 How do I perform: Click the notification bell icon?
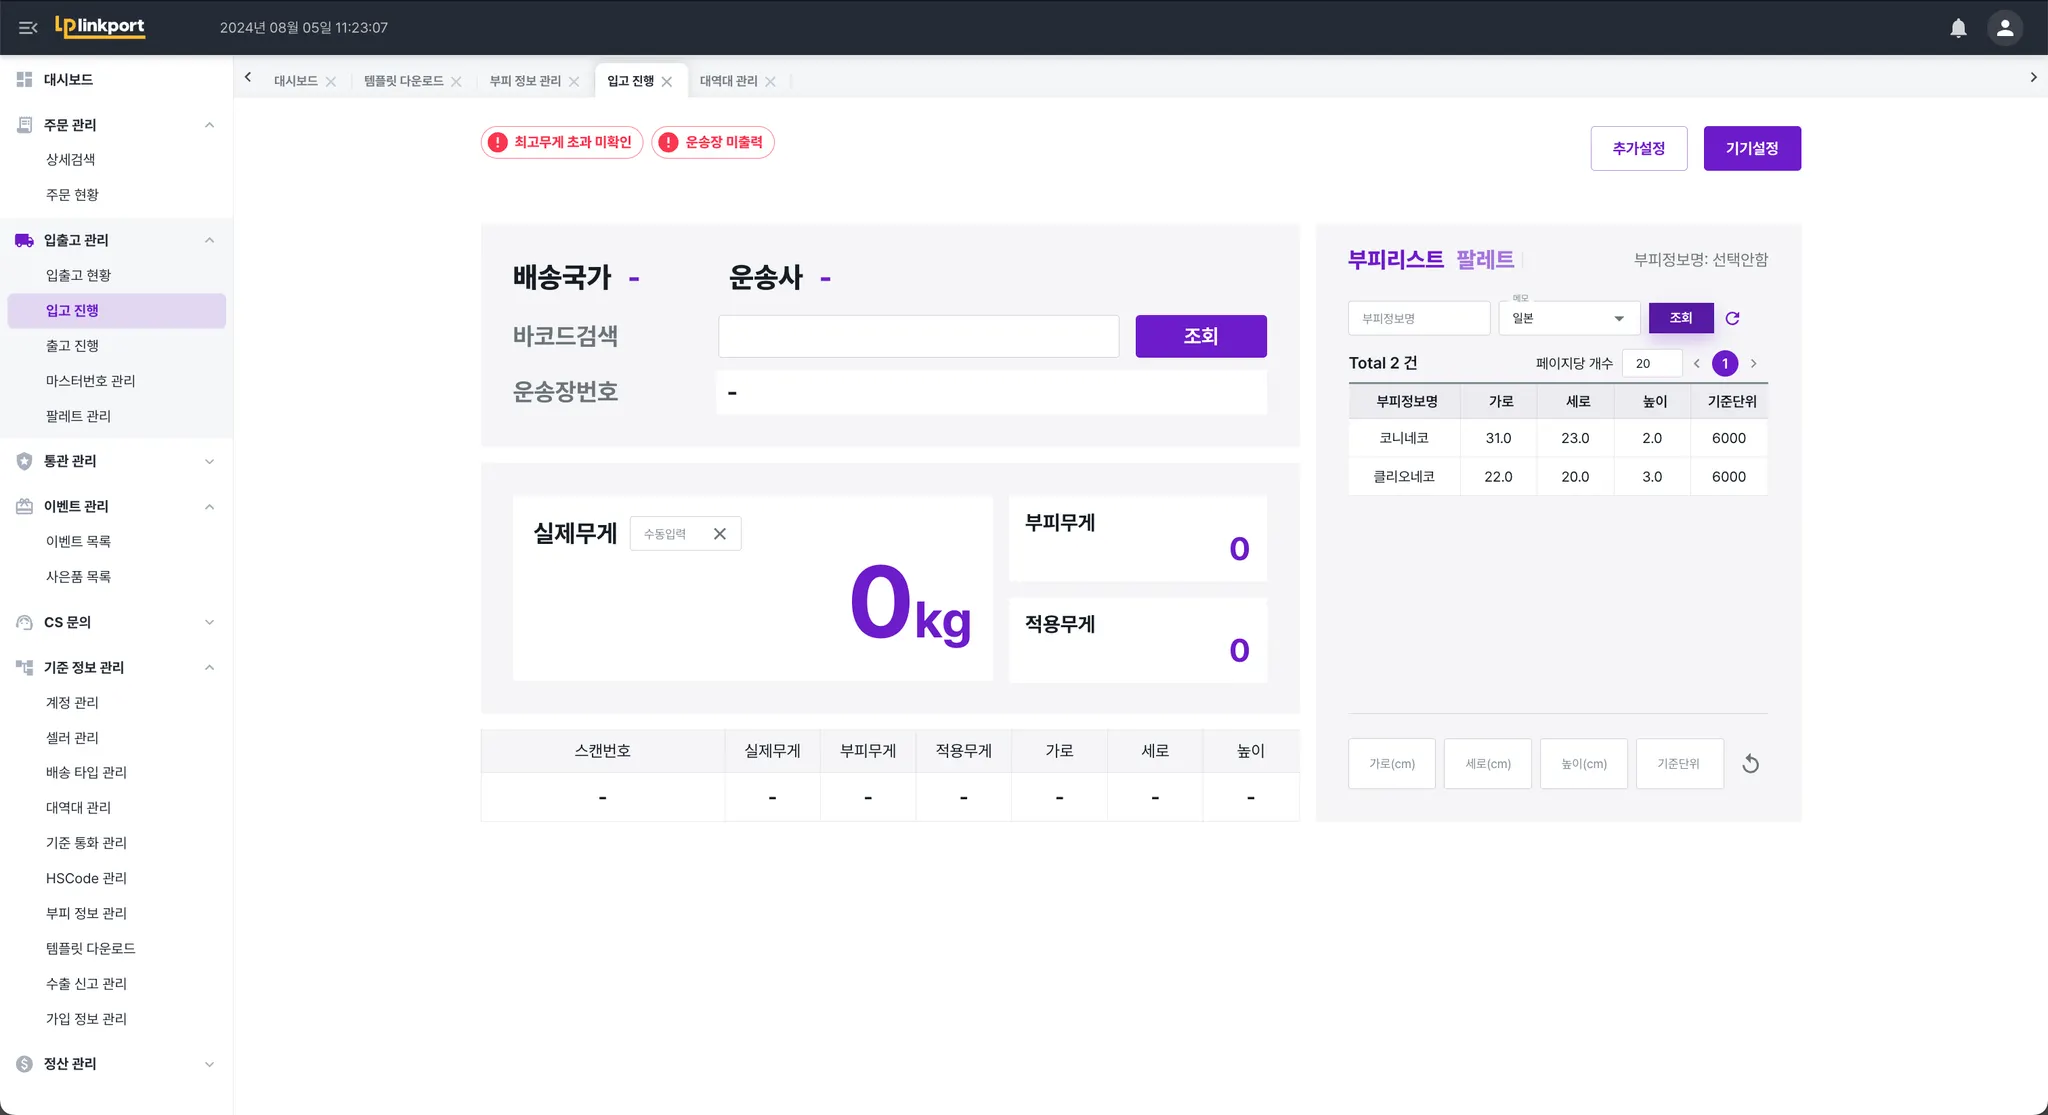(1958, 28)
